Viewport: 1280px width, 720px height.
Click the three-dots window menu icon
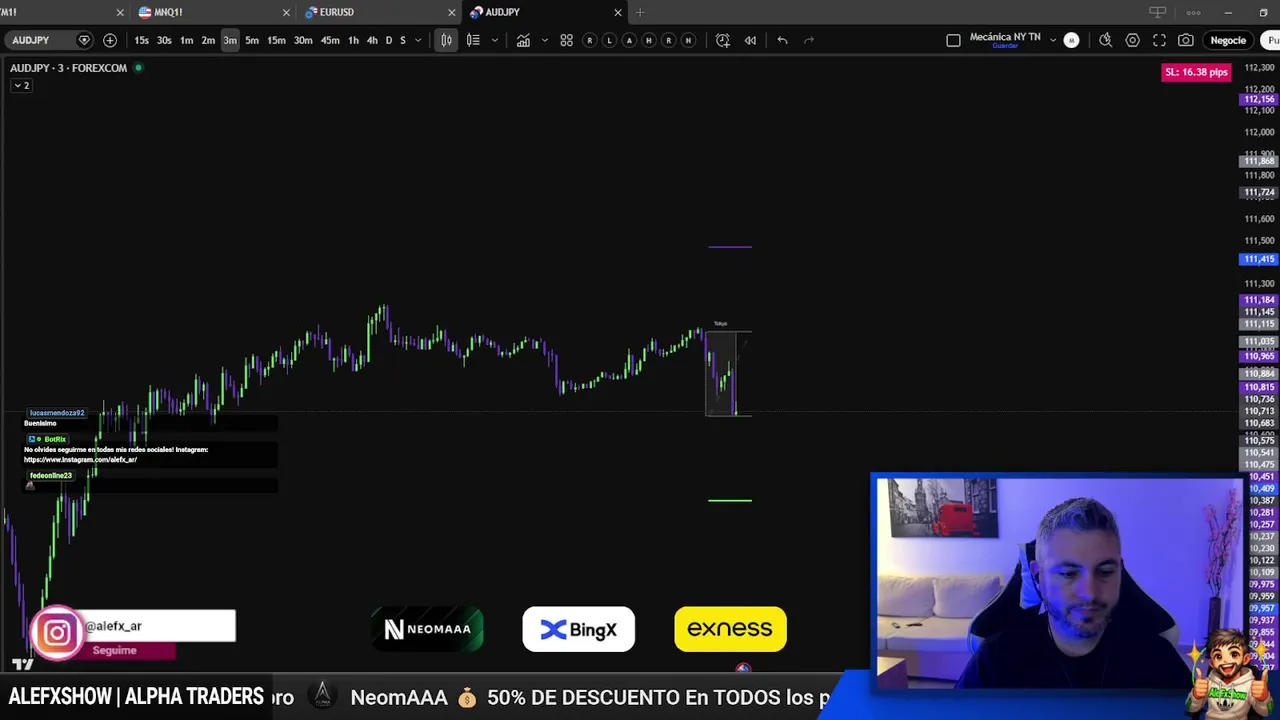1193,12
